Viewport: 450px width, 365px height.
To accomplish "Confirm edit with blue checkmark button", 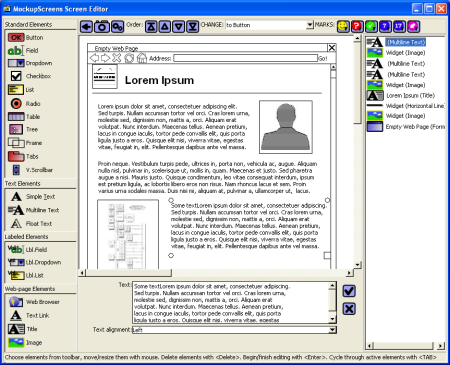I will click(349, 291).
